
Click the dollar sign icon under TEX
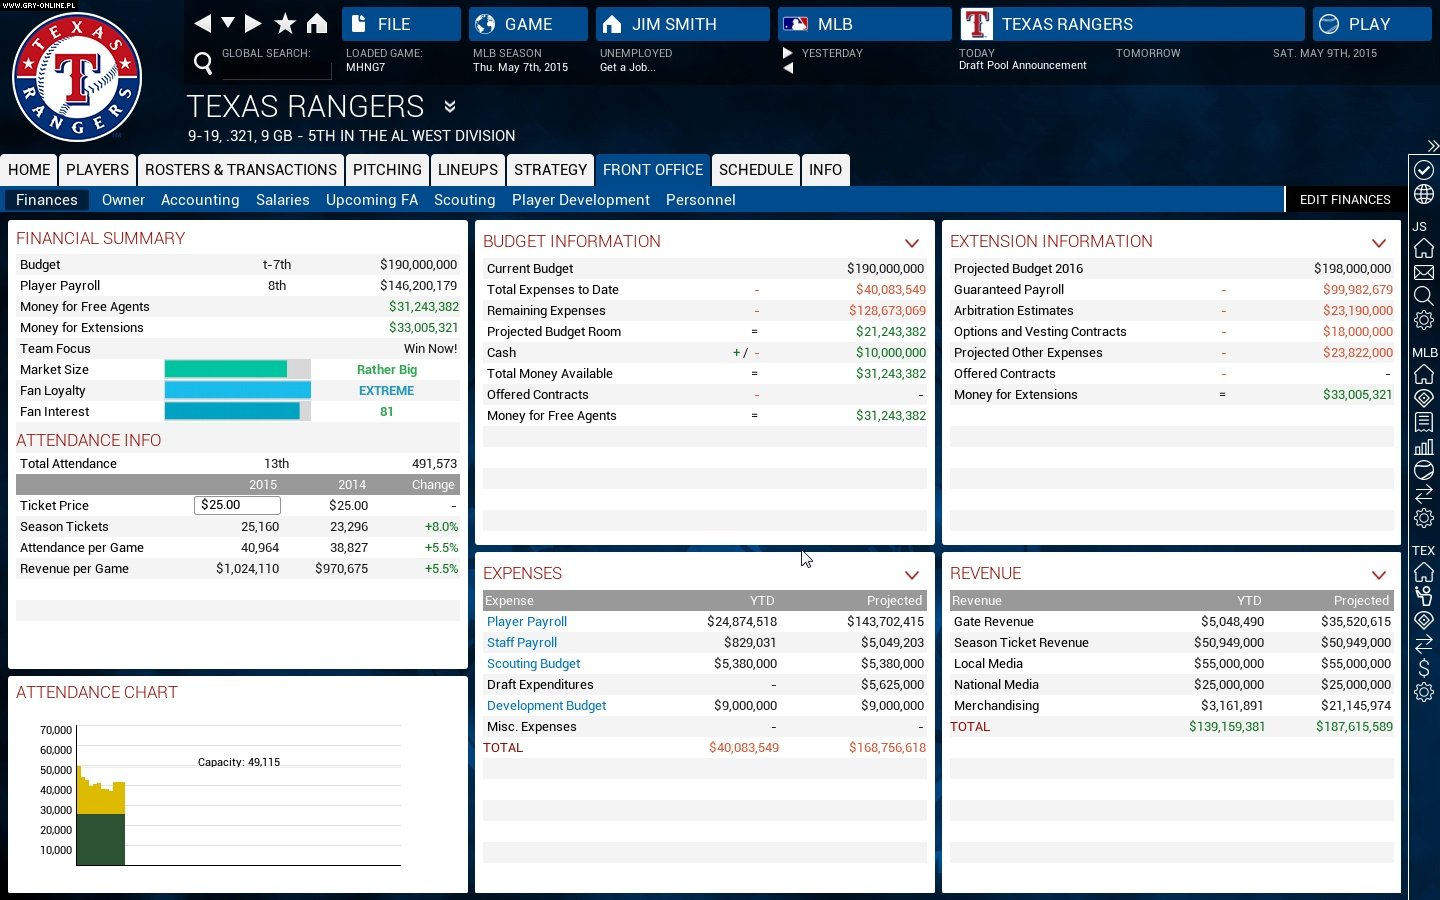point(1424,668)
